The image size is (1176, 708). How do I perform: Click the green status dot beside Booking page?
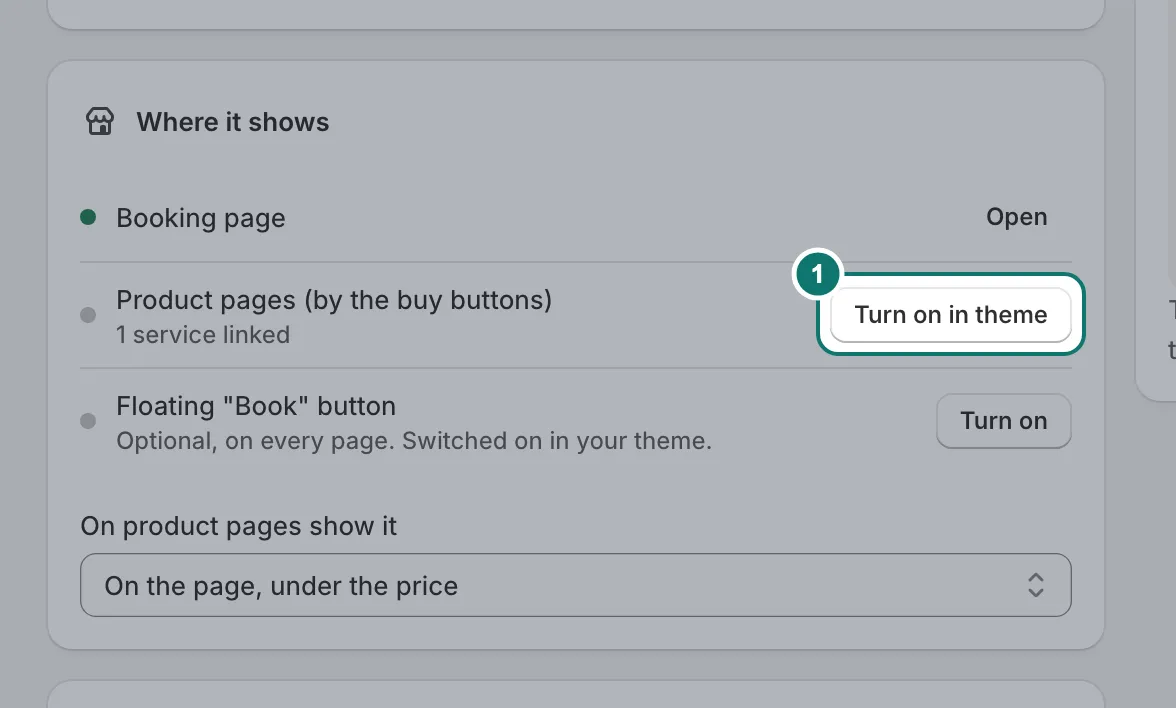coord(88,218)
